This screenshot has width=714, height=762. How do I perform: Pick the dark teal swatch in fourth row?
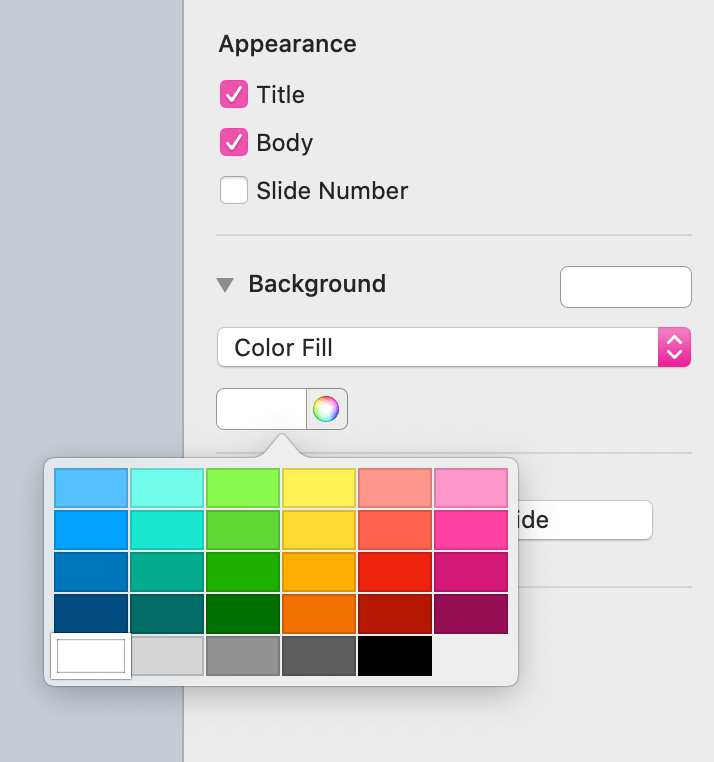(x=167, y=613)
